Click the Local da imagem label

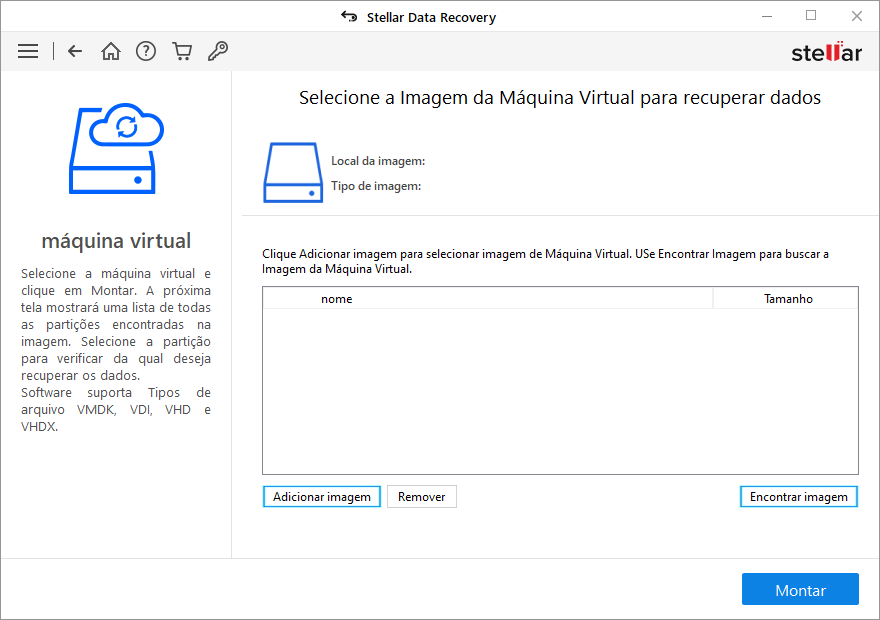(378, 161)
